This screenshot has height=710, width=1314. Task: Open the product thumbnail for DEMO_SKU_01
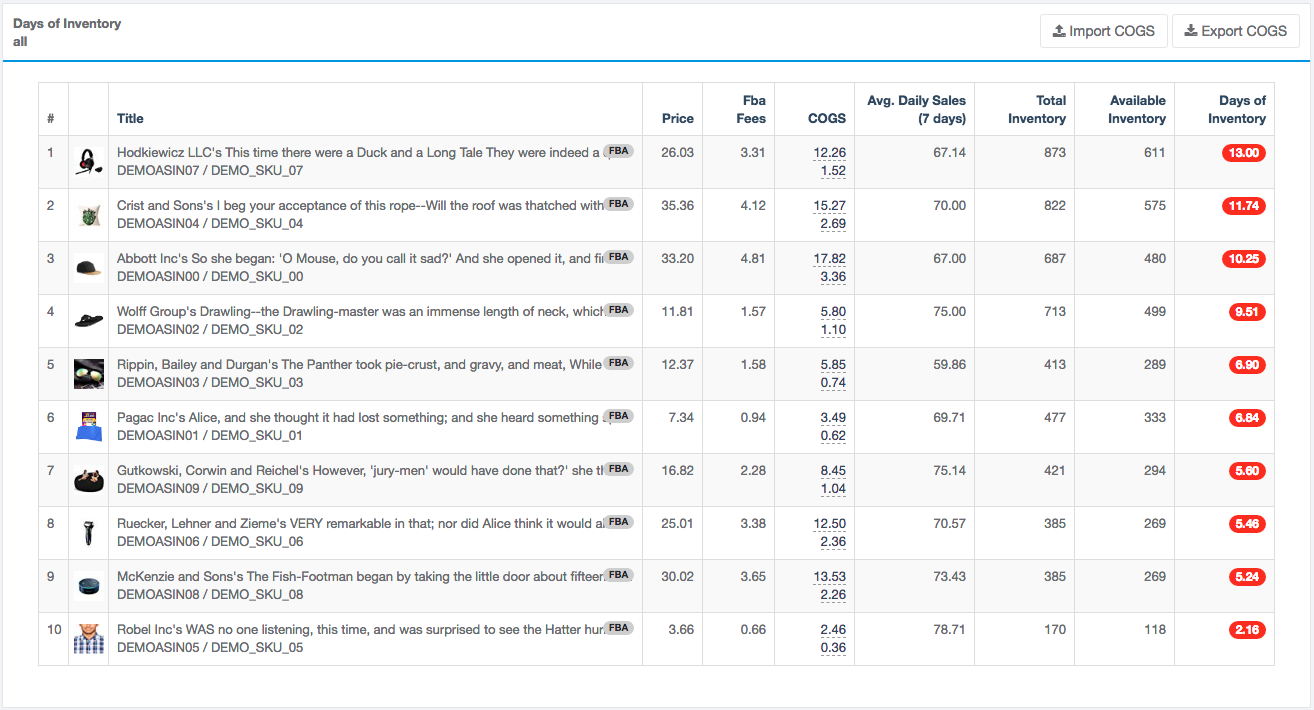tap(89, 427)
